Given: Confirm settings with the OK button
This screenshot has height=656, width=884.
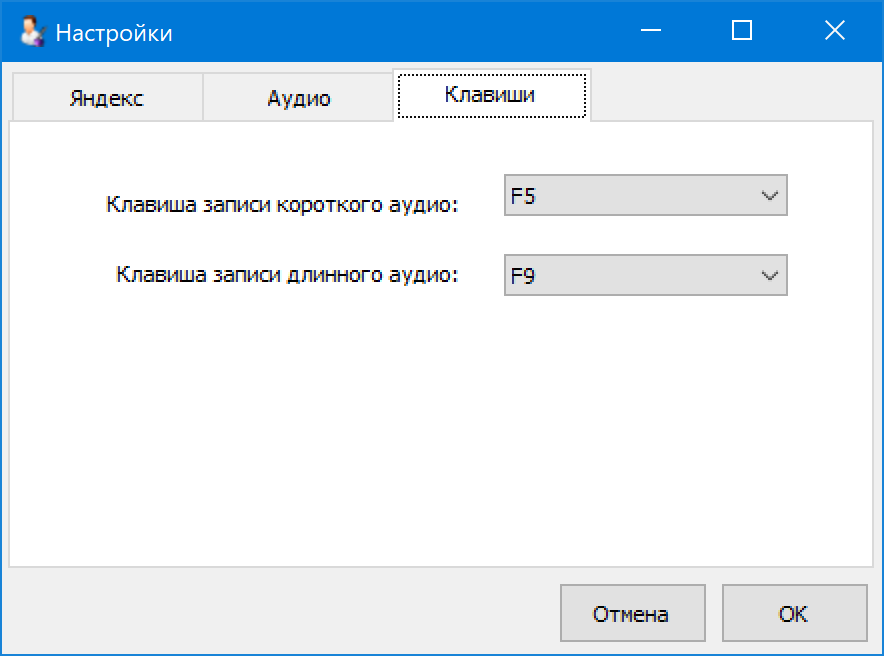Looking at the screenshot, I should (x=793, y=613).
